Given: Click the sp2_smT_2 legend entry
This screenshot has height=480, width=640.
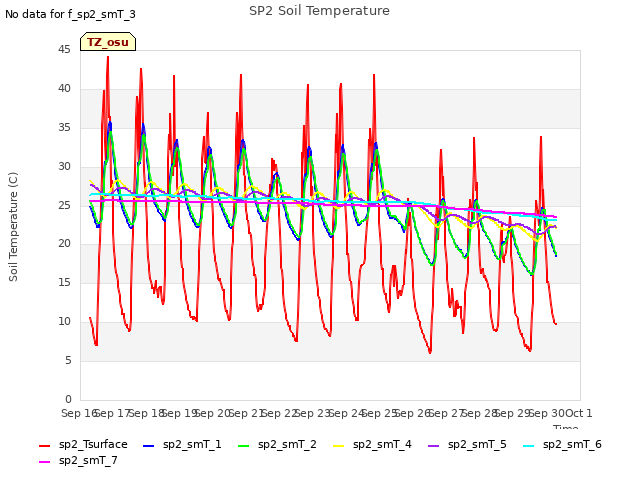Looking at the screenshot, I should tap(277, 444).
